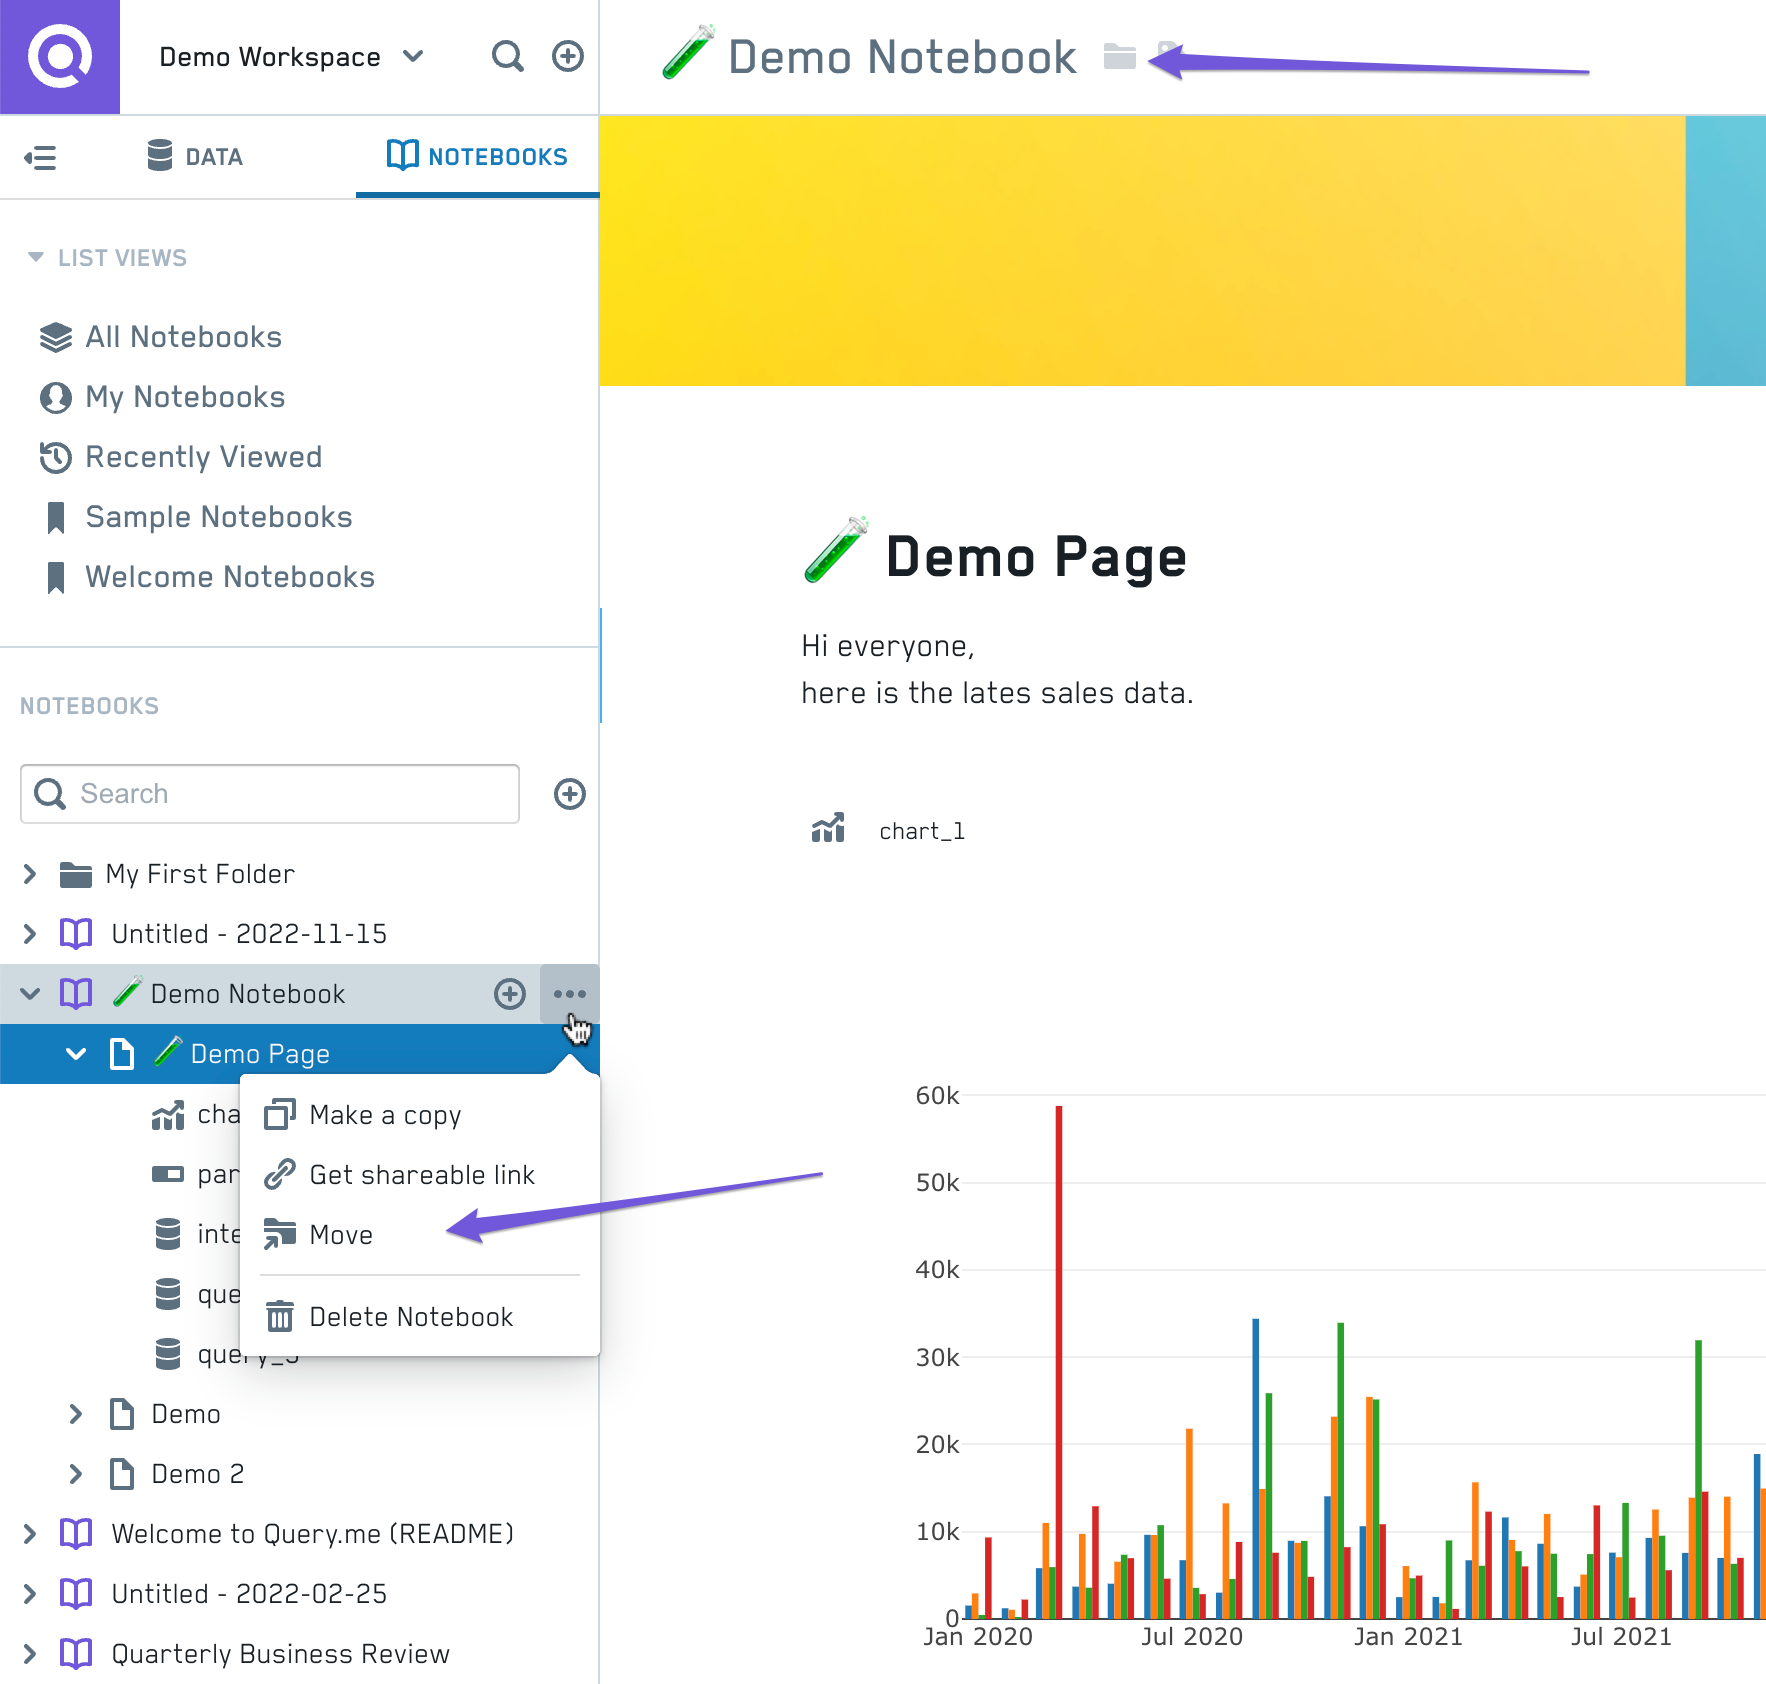The image size is (1766, 1684).
Task: Expand My First Folder
Action: [30, 874]
